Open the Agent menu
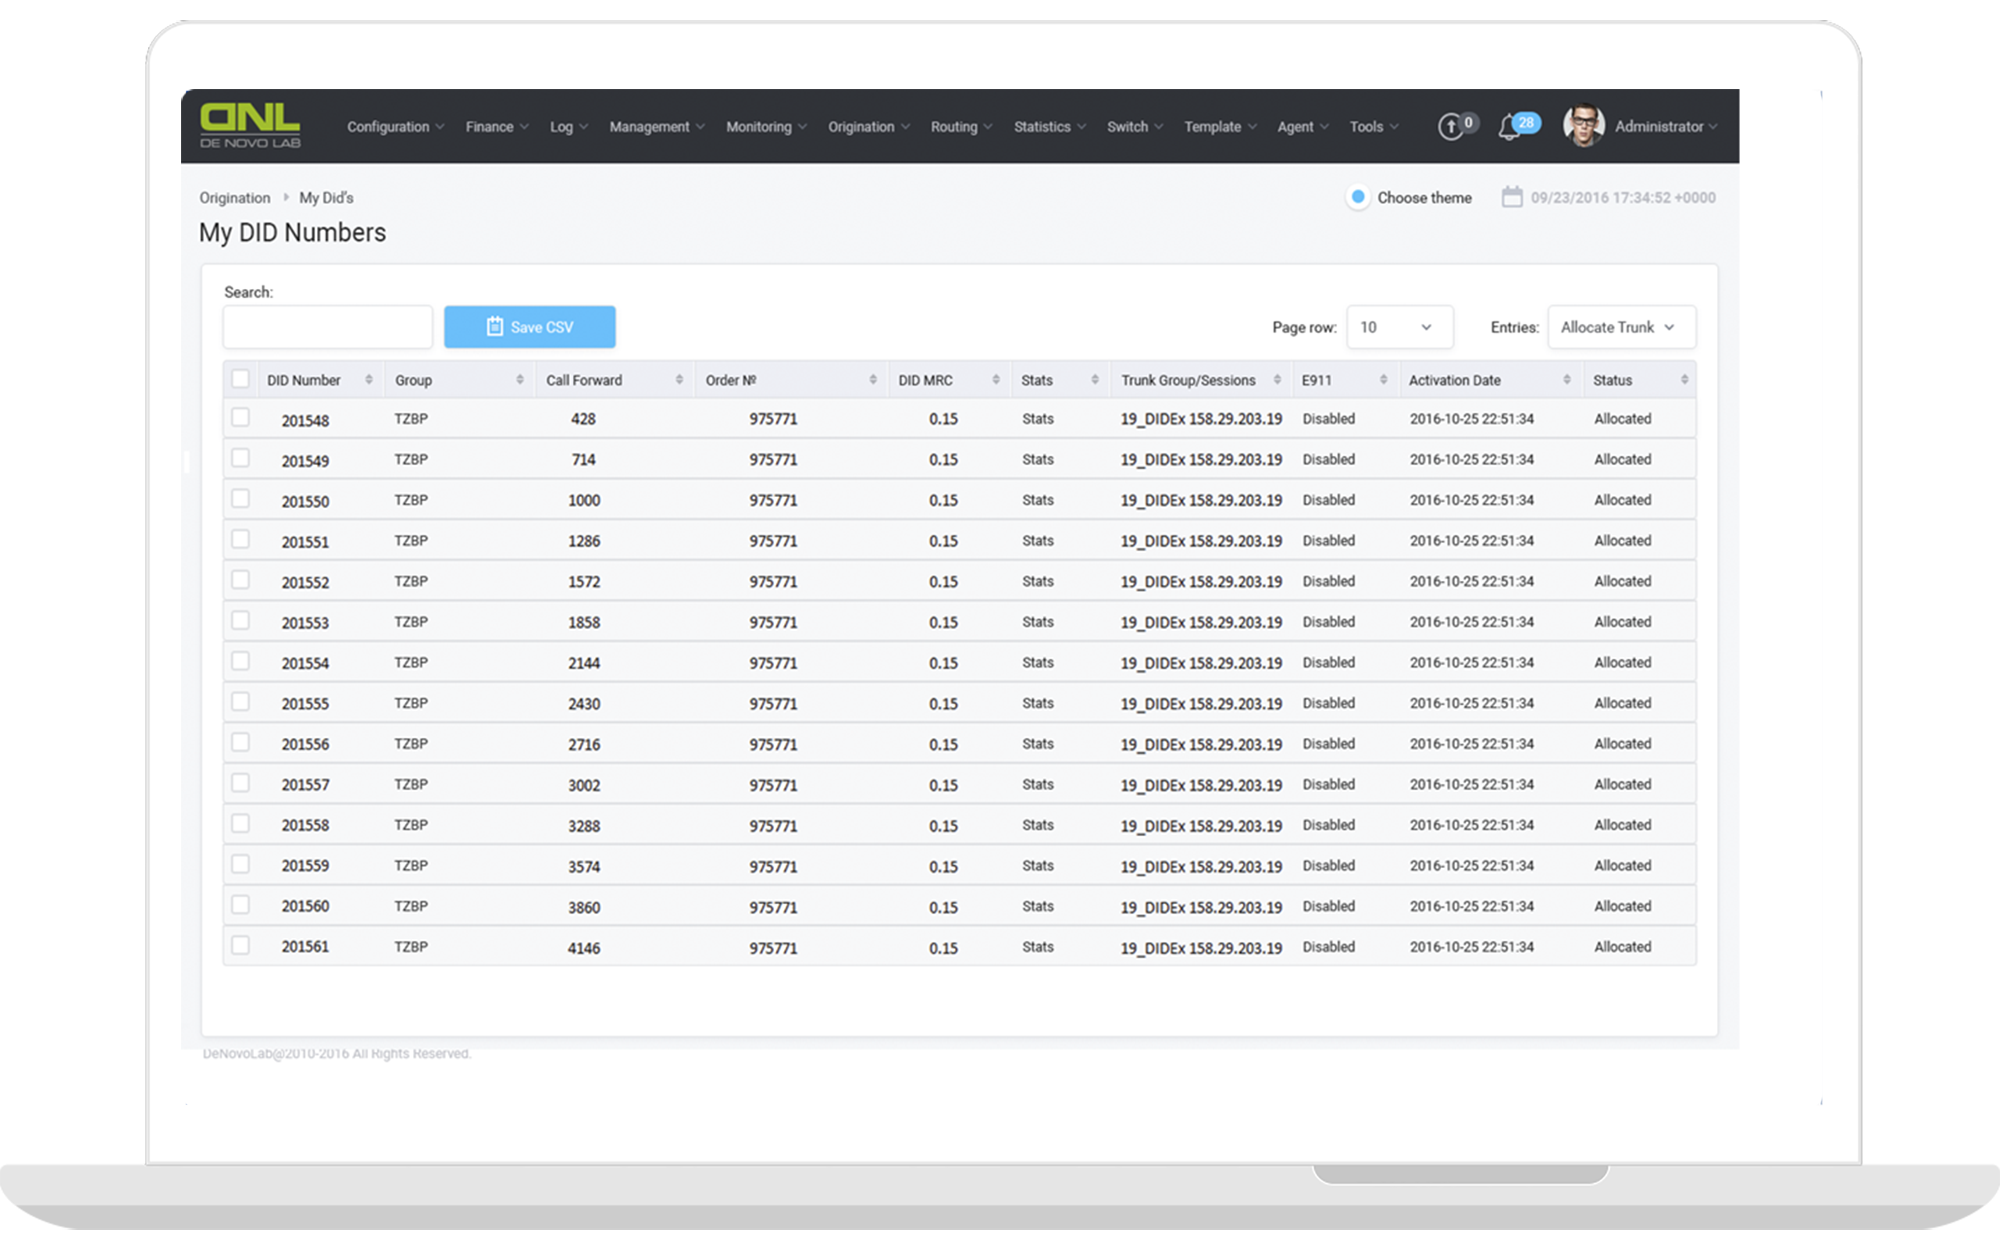2000x1250 pixels. [1303, 127]
